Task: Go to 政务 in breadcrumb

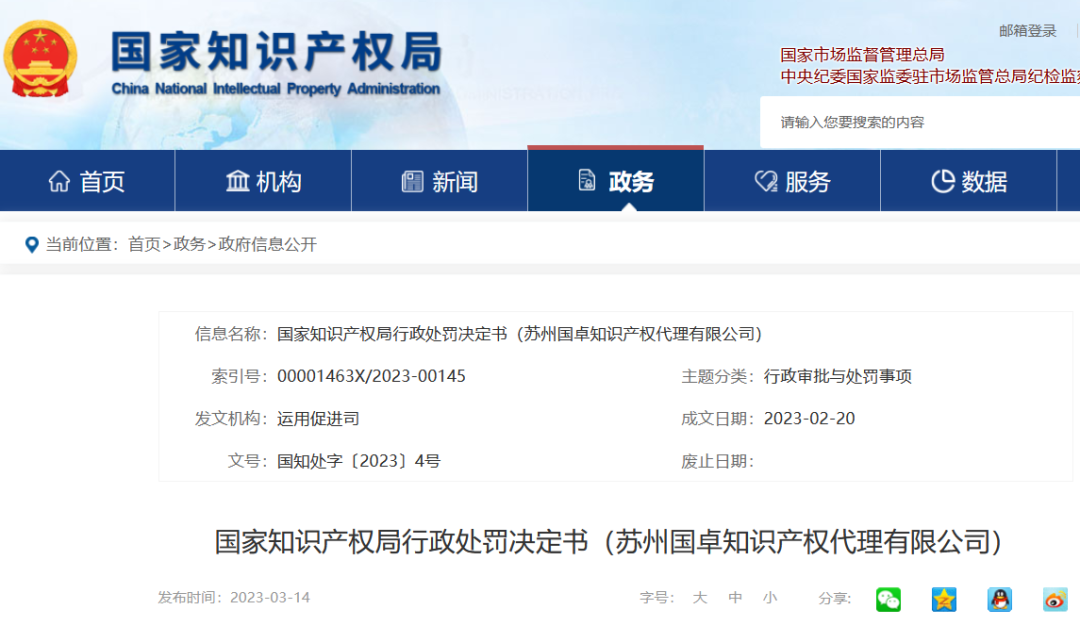Action: 189,244
